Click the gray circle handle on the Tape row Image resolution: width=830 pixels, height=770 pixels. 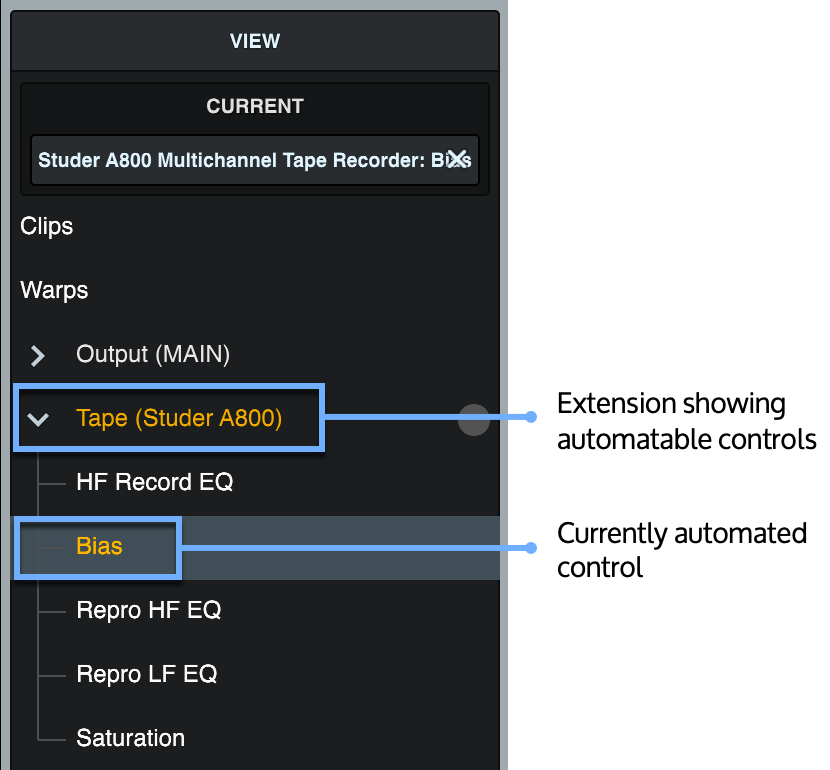tap(474, 419)
